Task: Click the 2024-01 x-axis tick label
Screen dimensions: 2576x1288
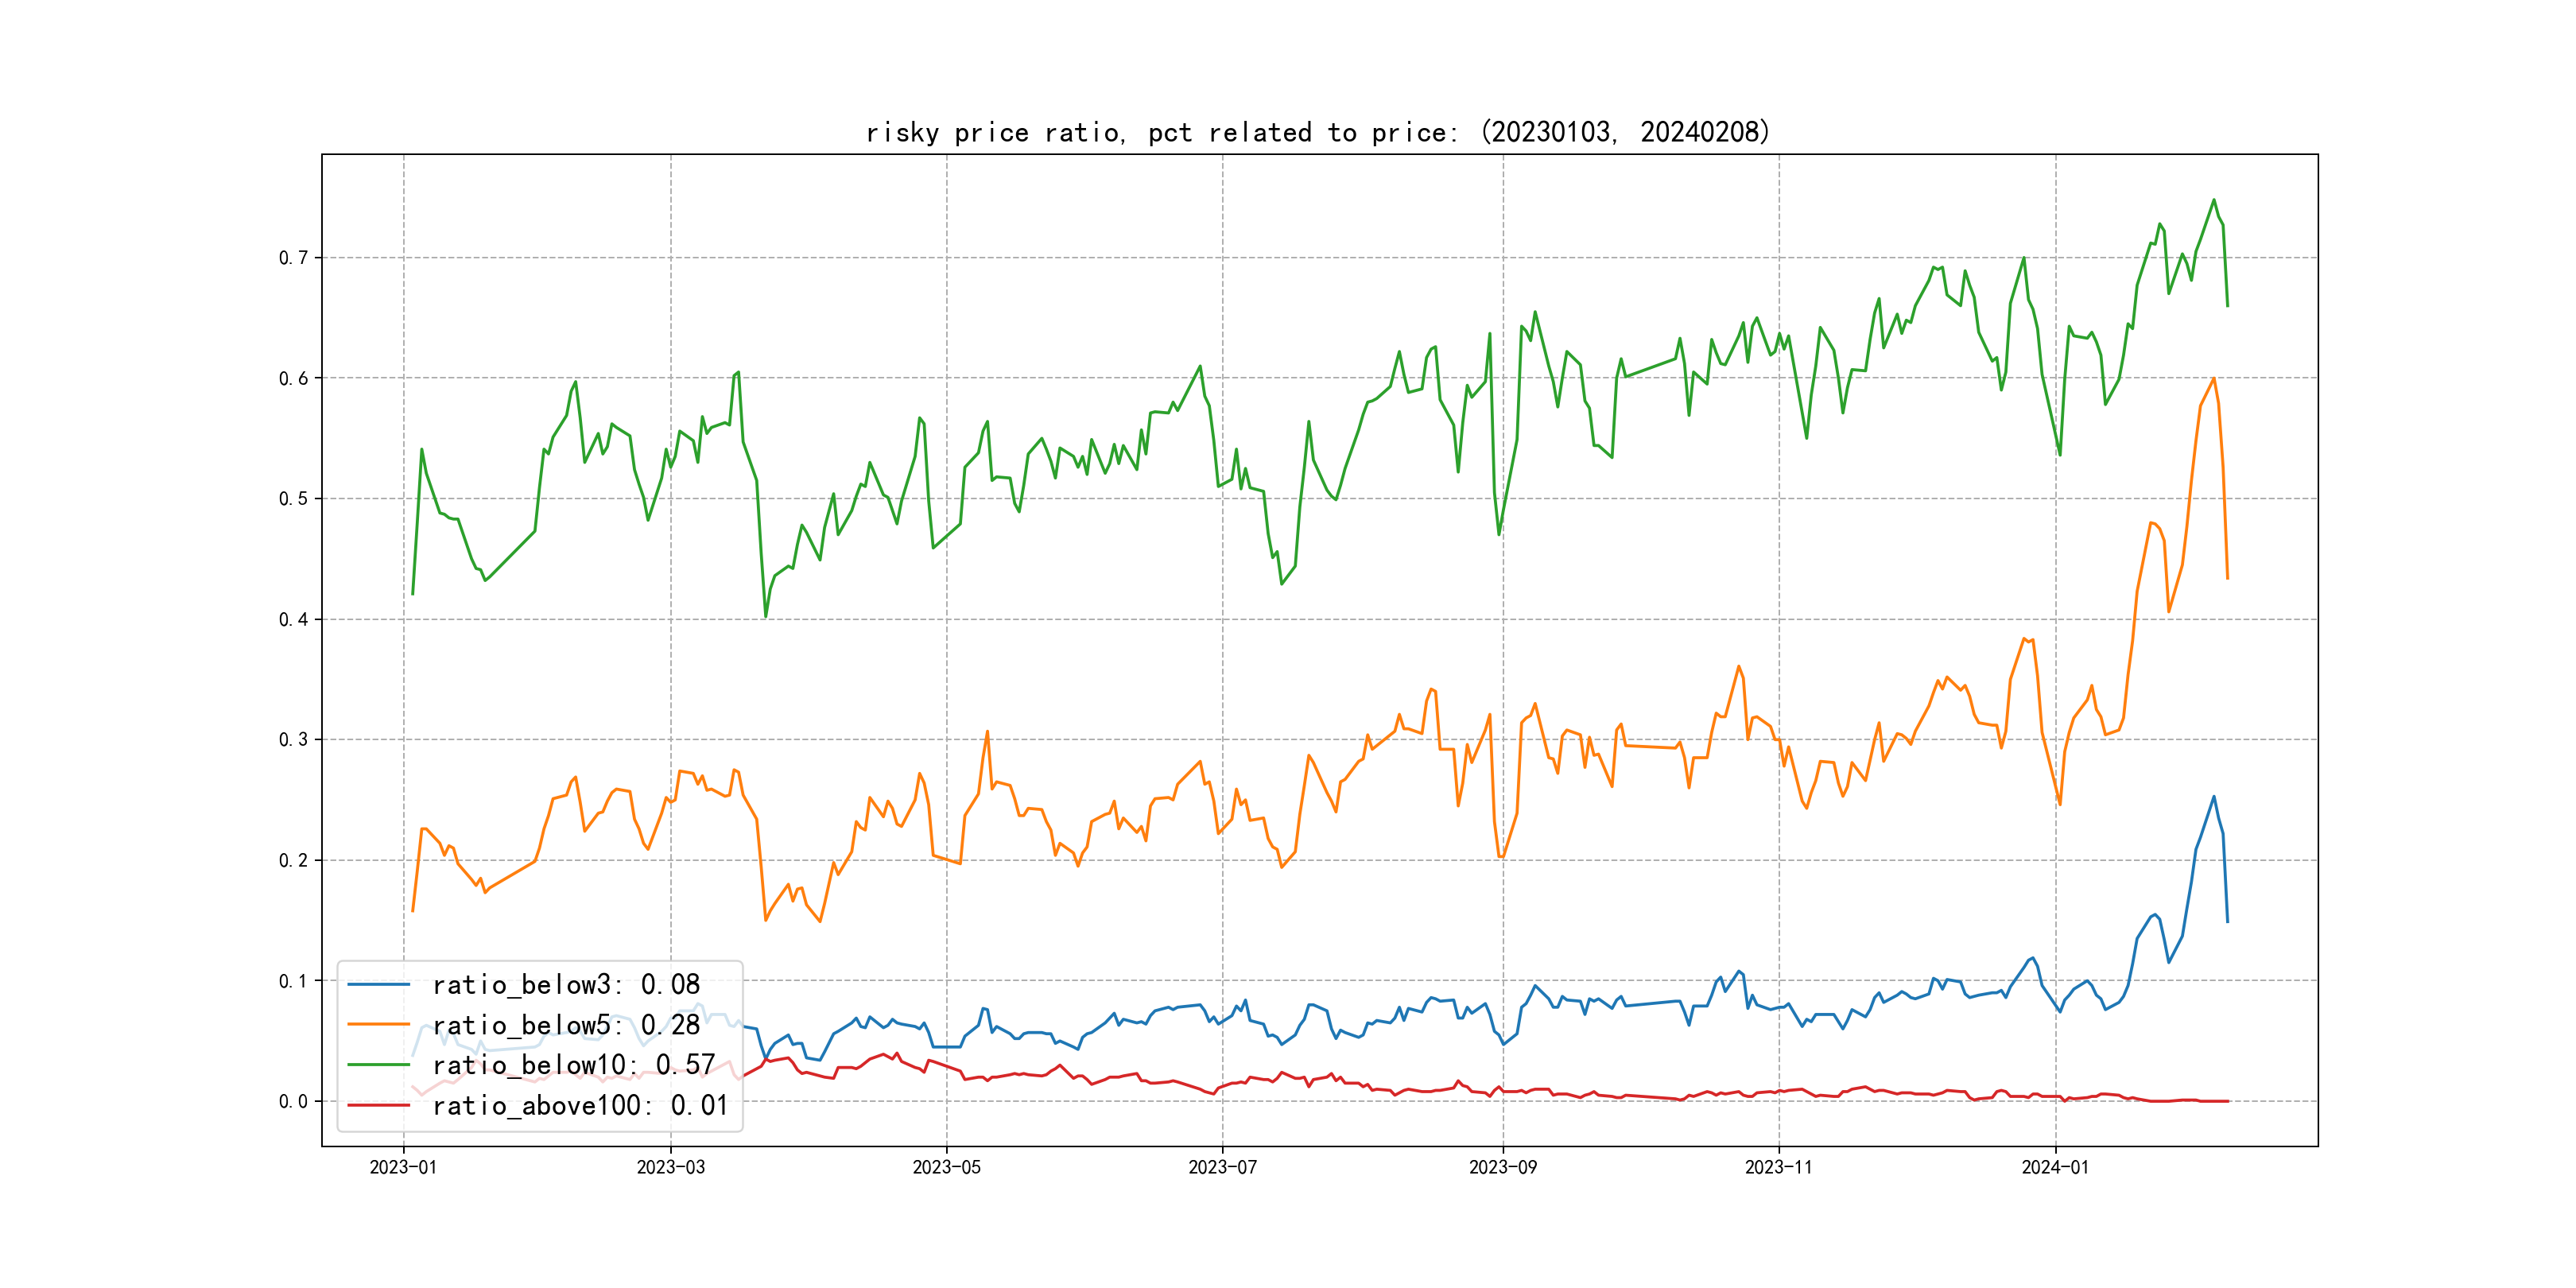Action: point(2055,1167)
